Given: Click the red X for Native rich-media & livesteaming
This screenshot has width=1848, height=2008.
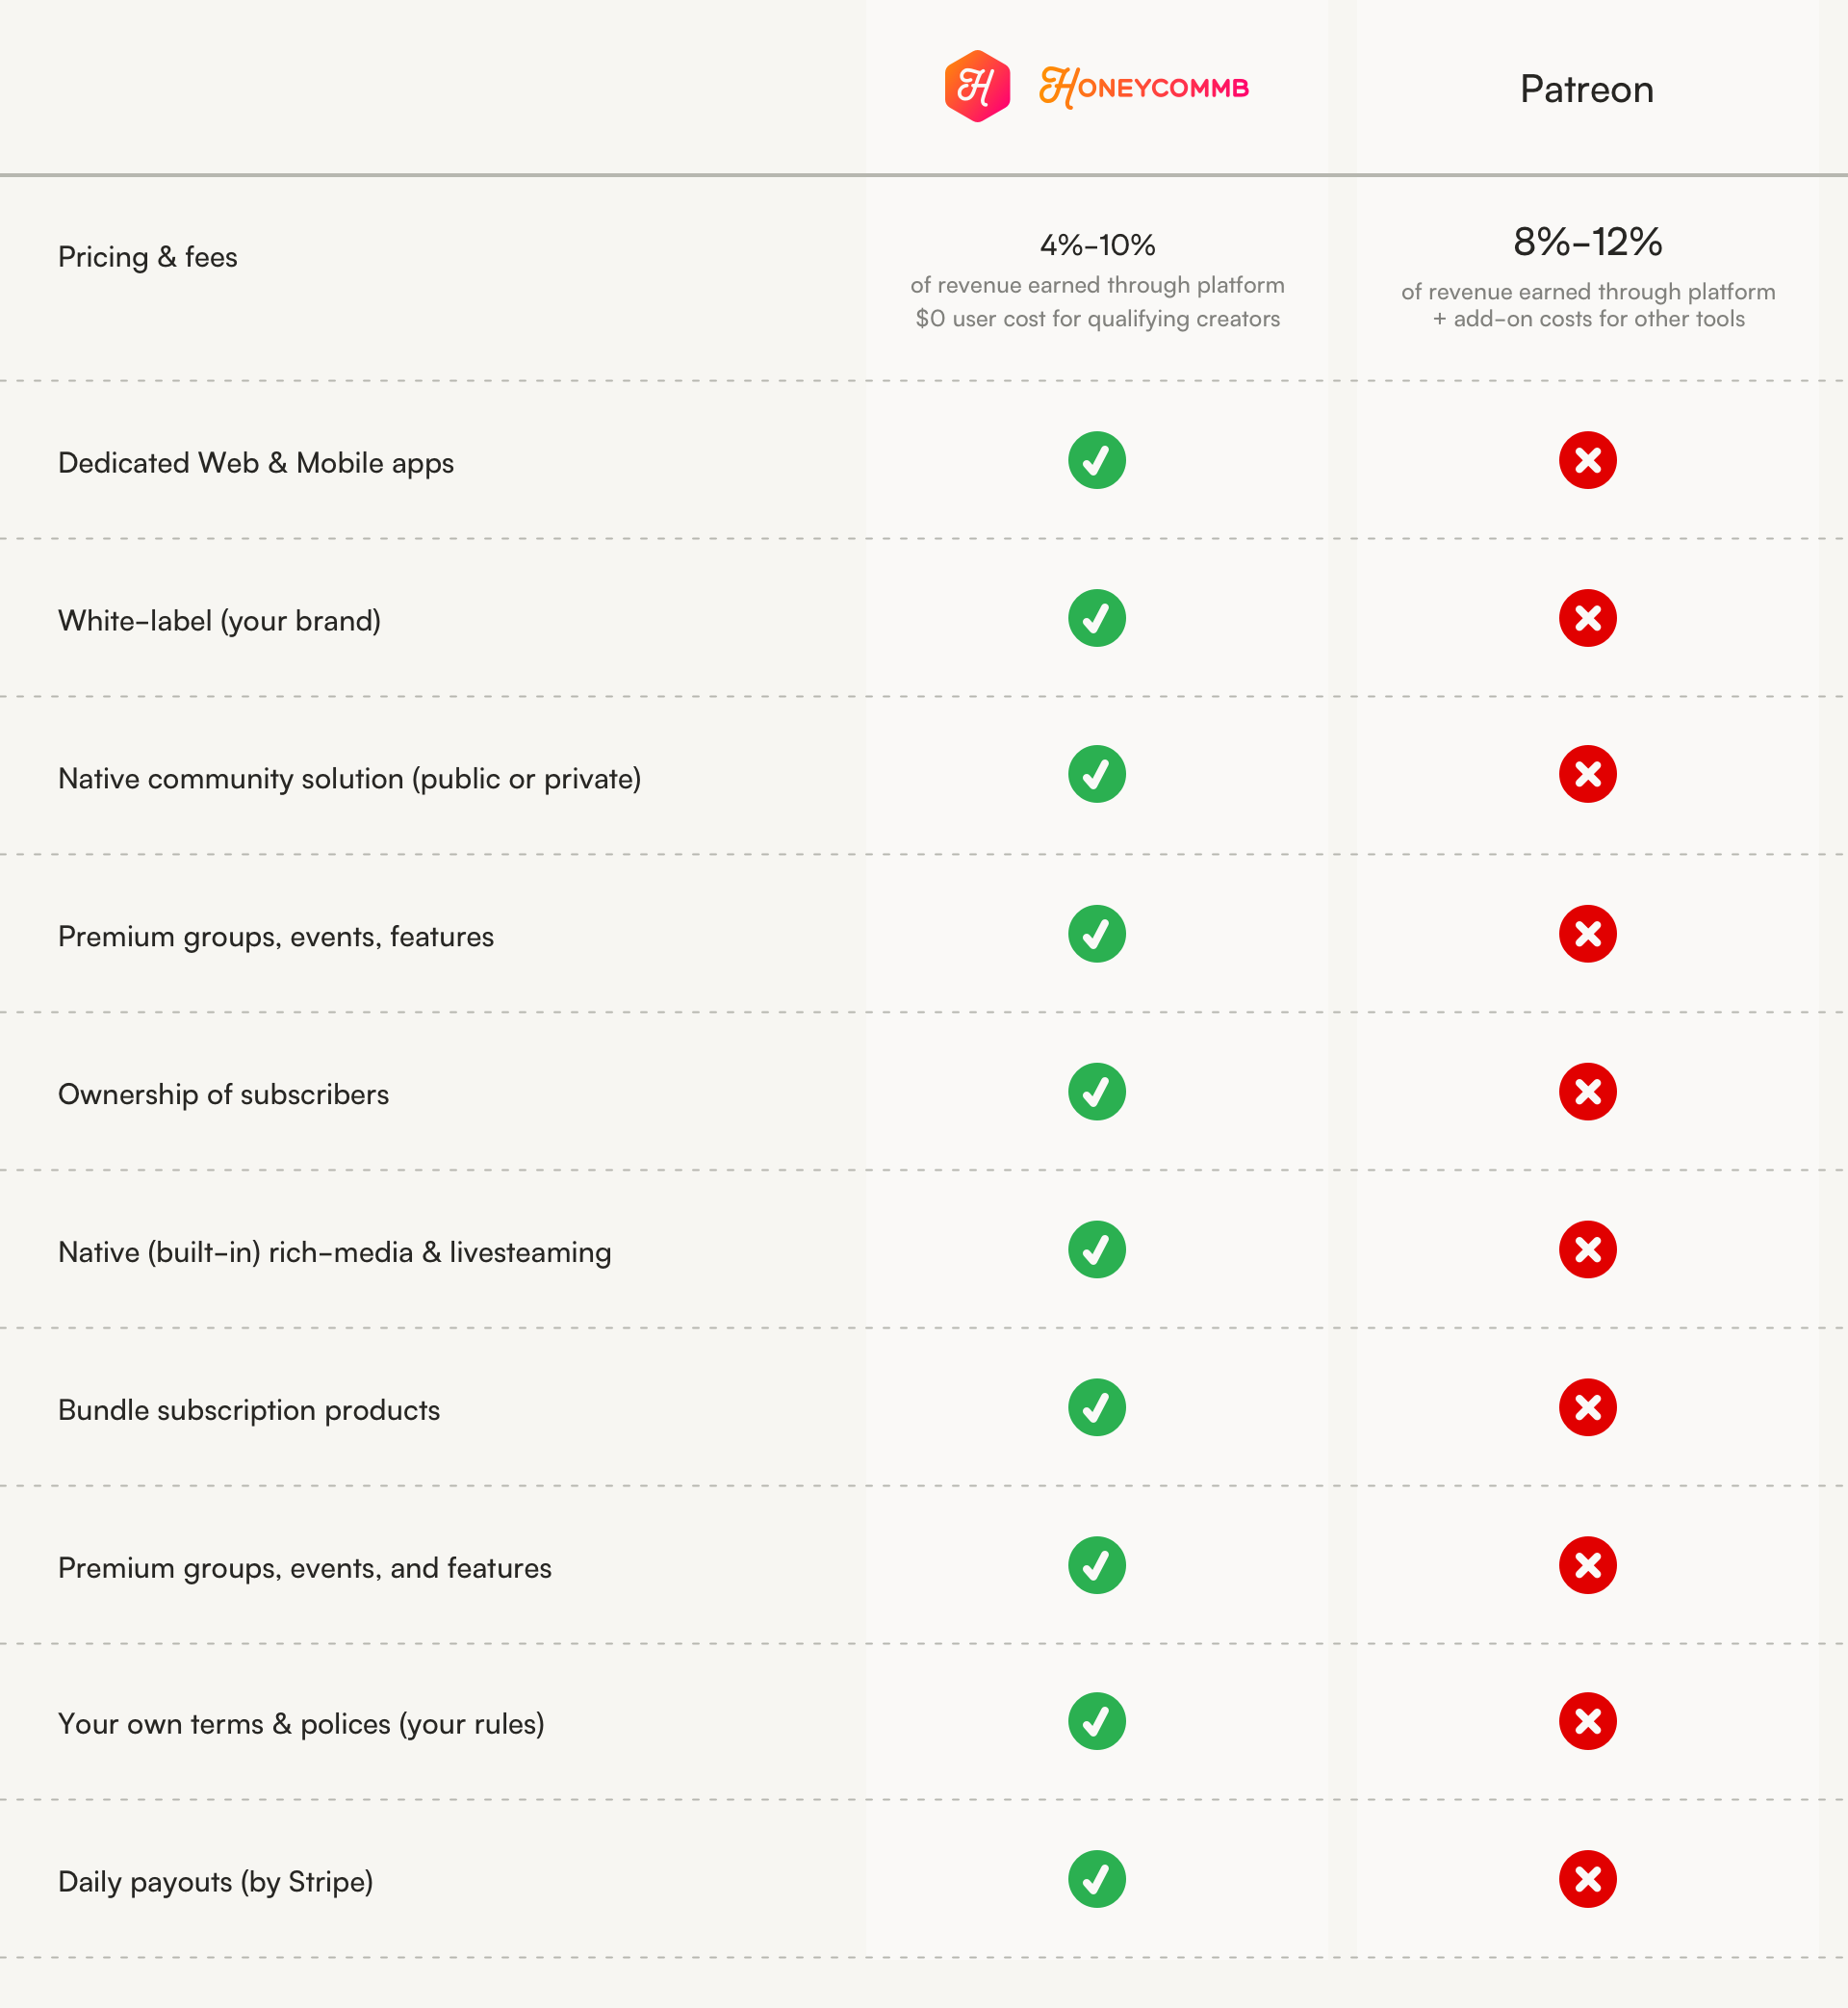Looking at the screenshot, I should click(x=1588, y=1250).
